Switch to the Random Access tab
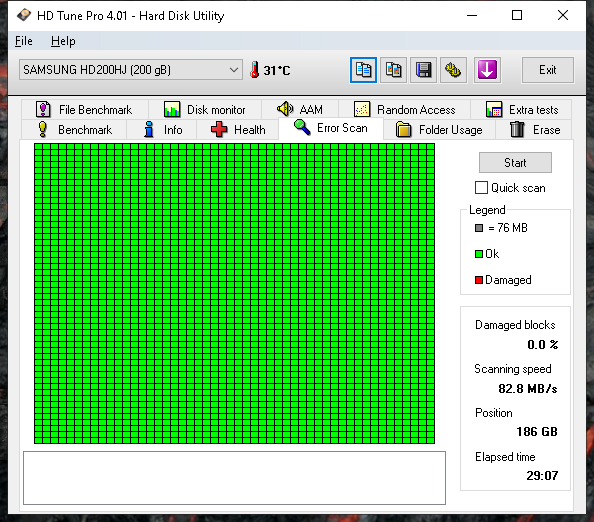This screenshot has height=522, width=594. pyautogui.click(x=405, y=109)
